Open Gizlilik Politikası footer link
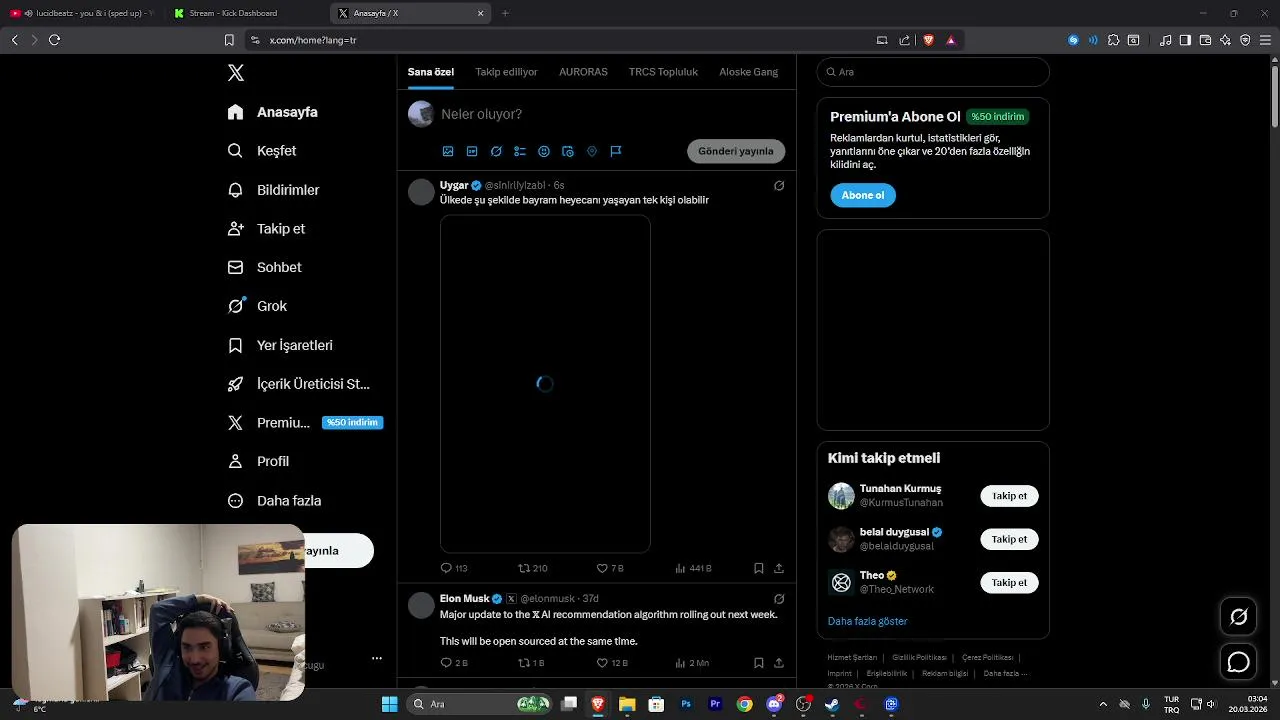 919,658
